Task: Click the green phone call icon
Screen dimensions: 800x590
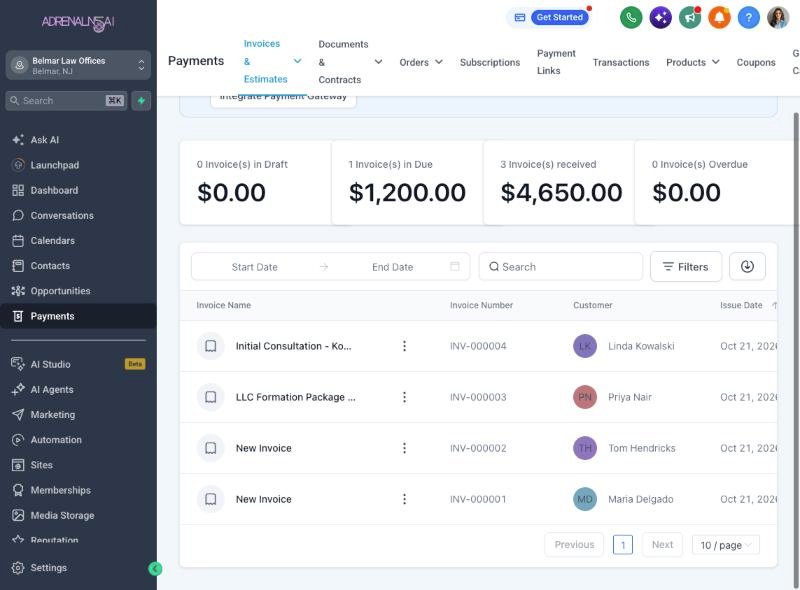Action: 631,18
